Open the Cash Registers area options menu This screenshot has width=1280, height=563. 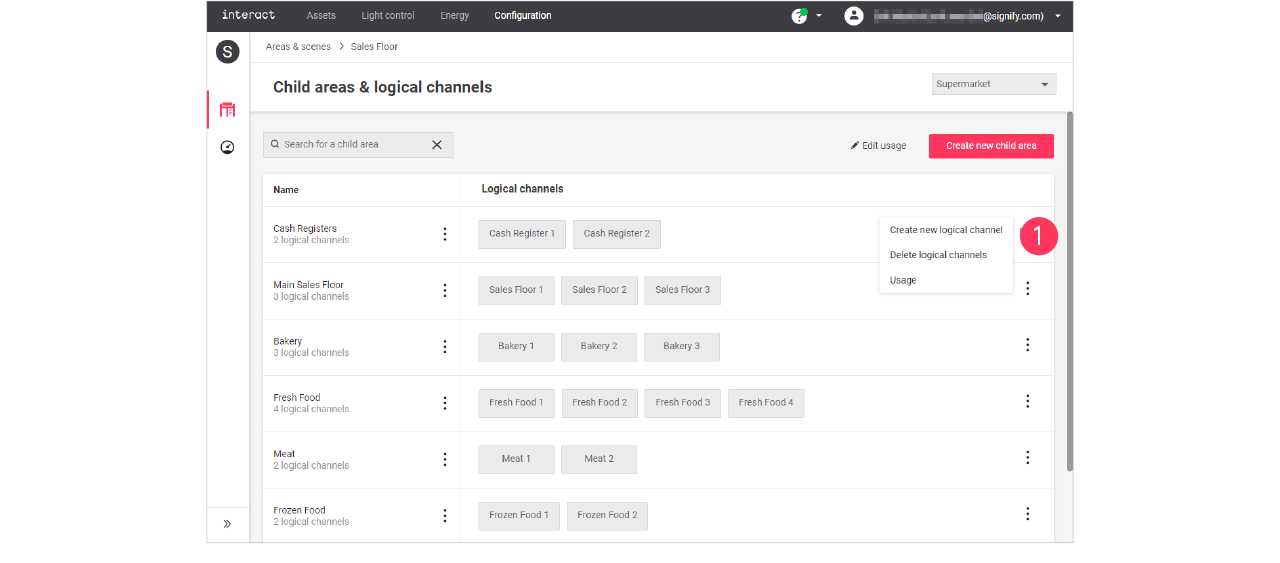(445, 234)
